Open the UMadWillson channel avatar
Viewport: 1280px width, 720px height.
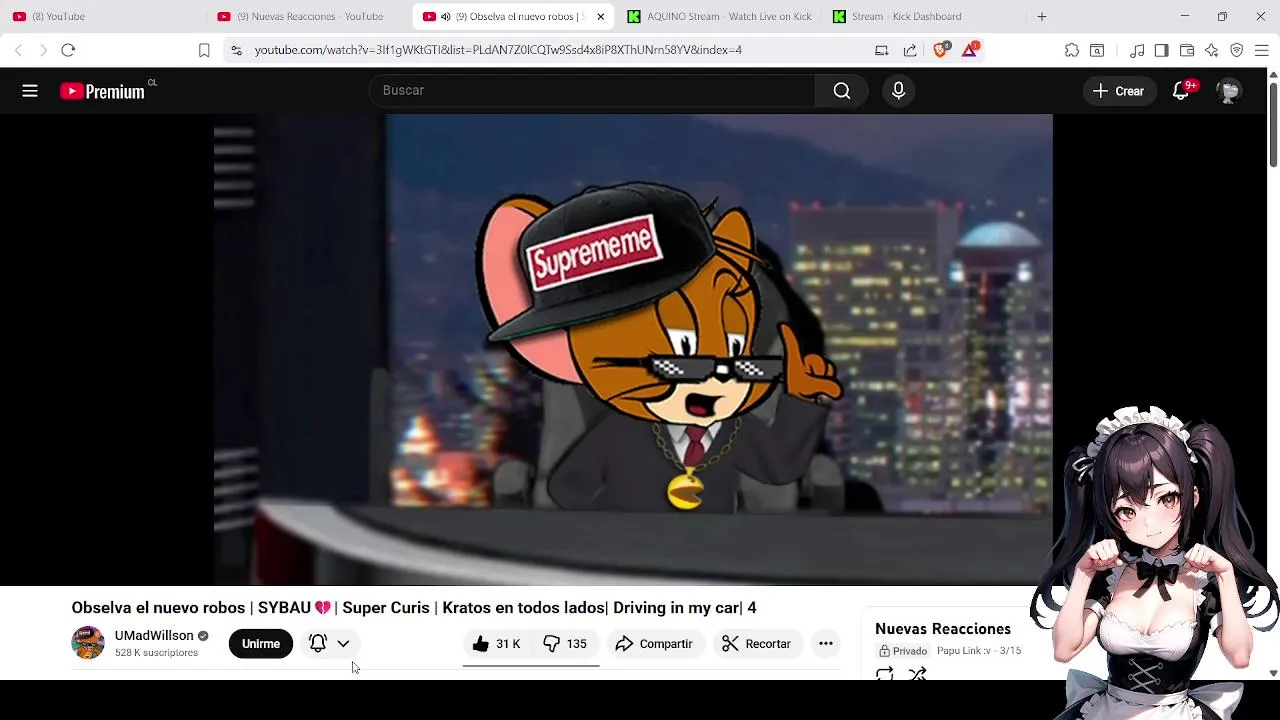tap(88, 643)
